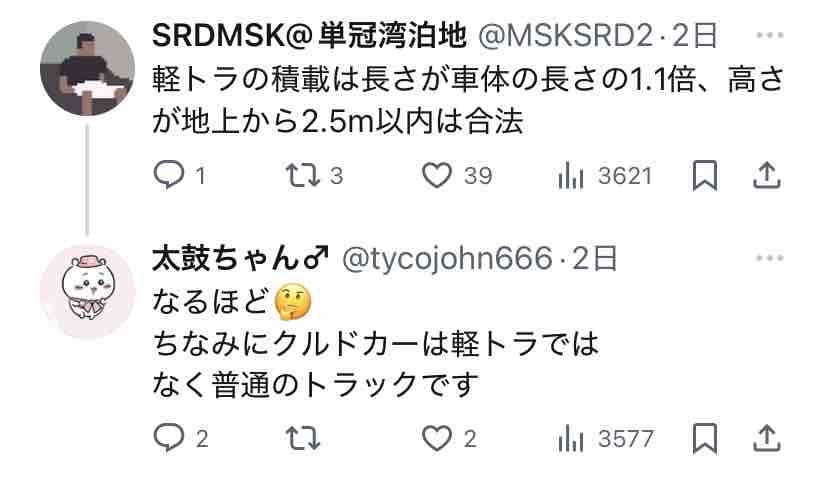Open 太鼓ちゃん's avatar image
The image size is (828, 479).
click(x=87, y=292)
